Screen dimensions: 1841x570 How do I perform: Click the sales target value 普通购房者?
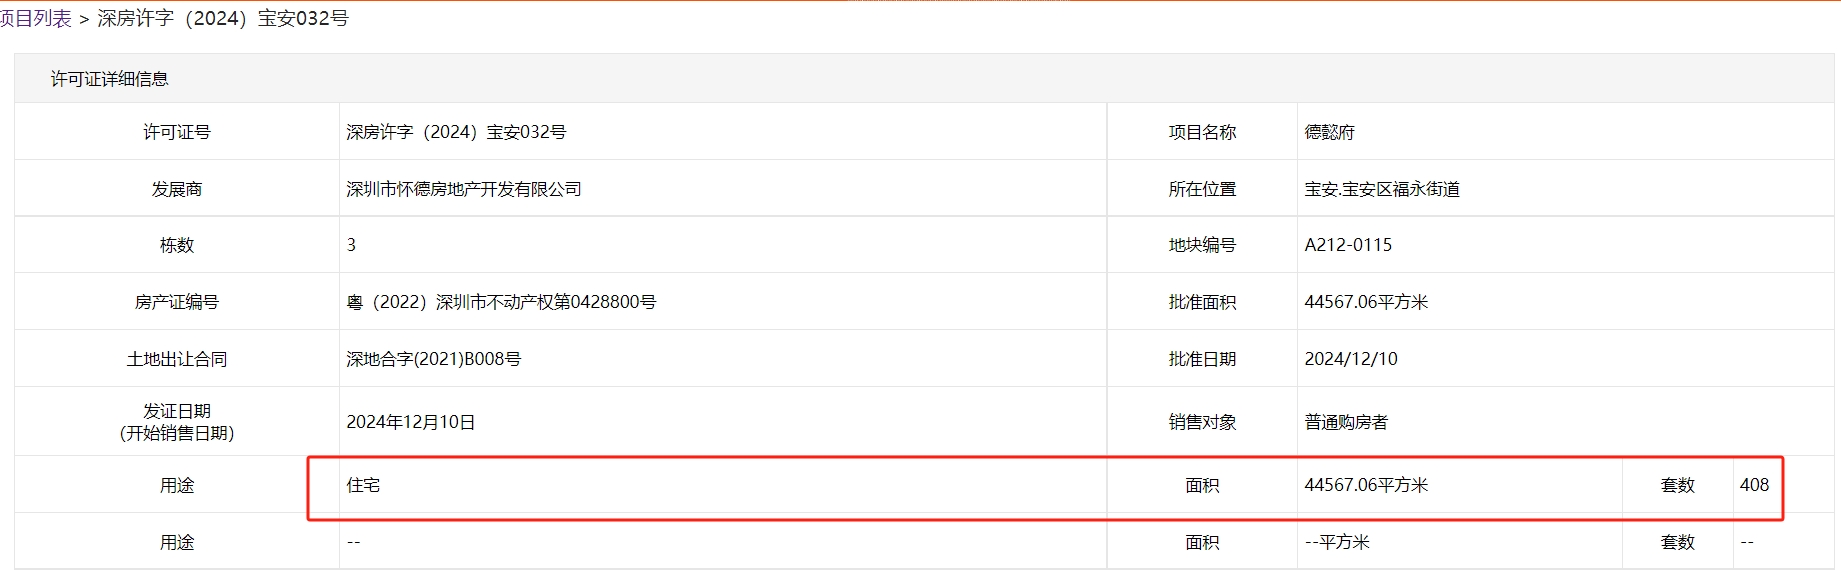(x=1346, y=422)
